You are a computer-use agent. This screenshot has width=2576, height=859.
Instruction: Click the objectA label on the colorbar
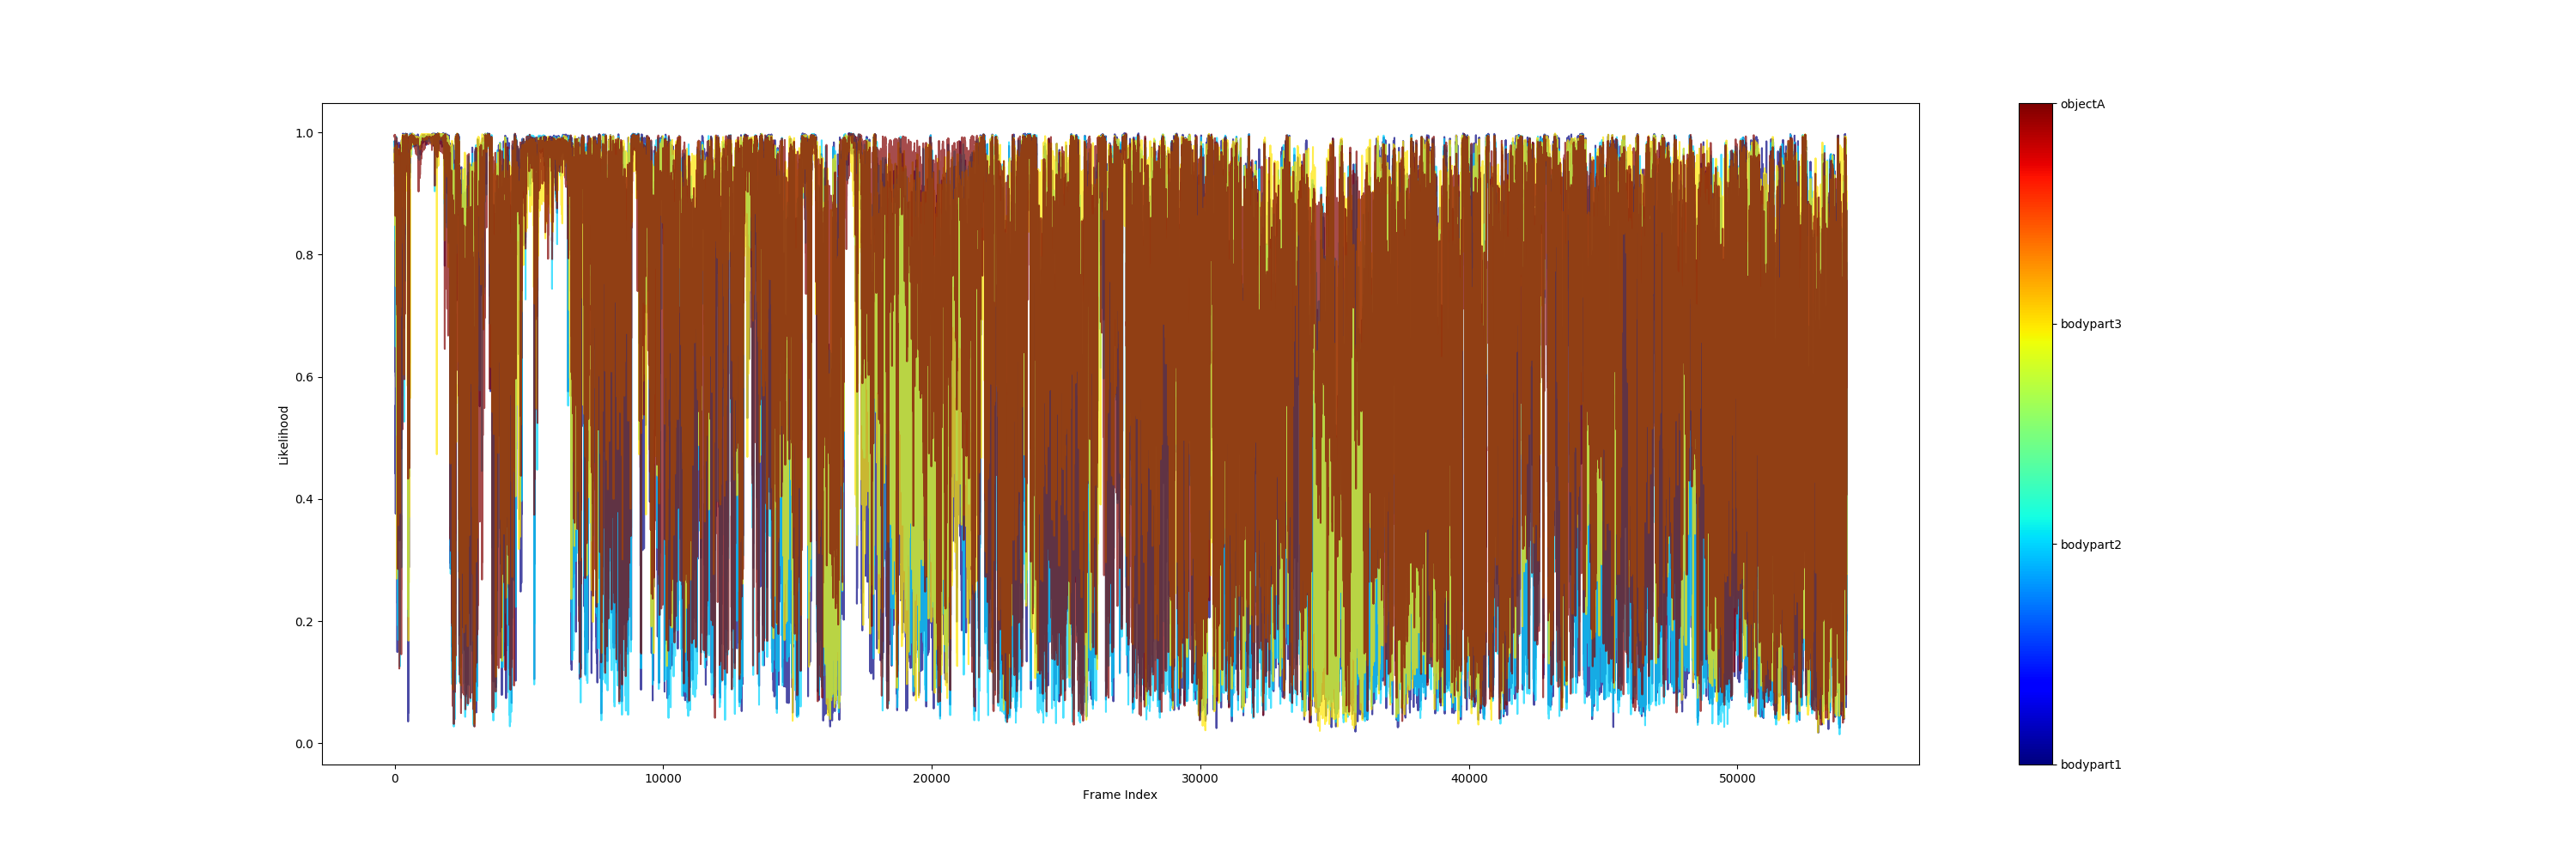(x=2086, y=102)
